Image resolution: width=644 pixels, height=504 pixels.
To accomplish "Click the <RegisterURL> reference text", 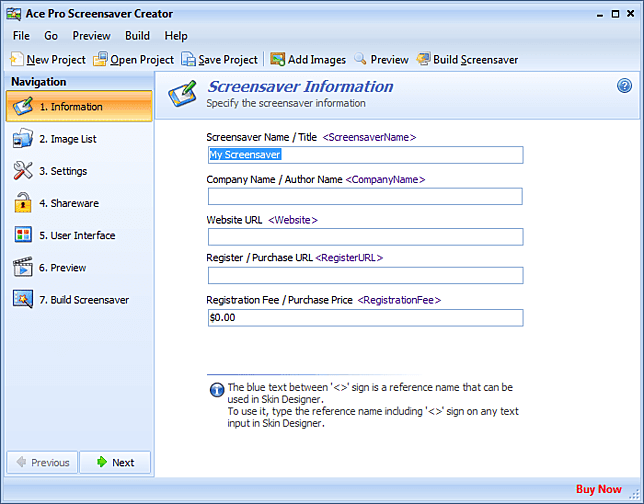I will 349,258.
